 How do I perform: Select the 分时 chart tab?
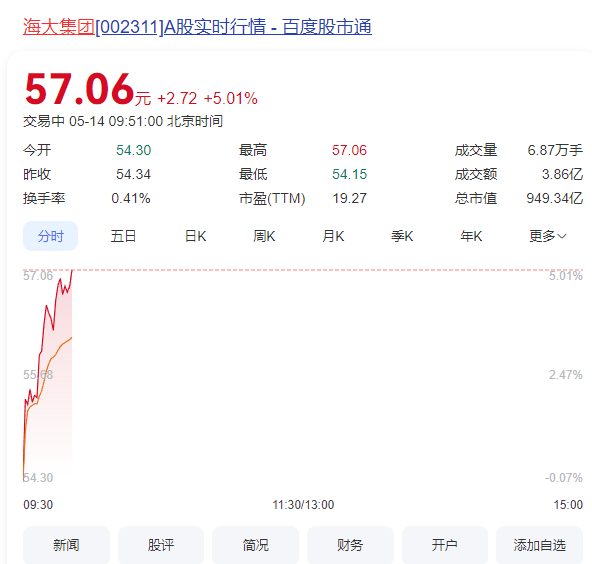click(x=51, y=236)
